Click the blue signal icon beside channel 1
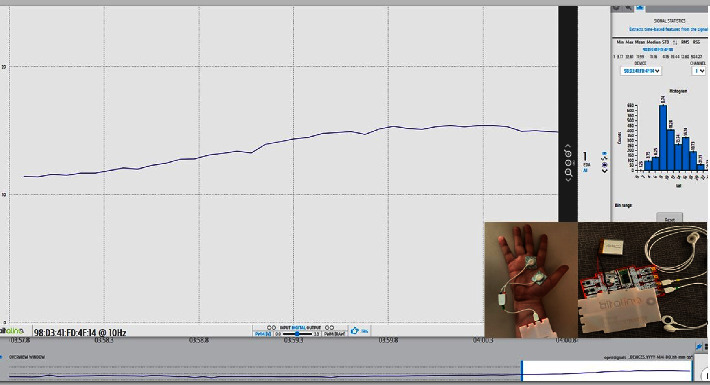 604,154
